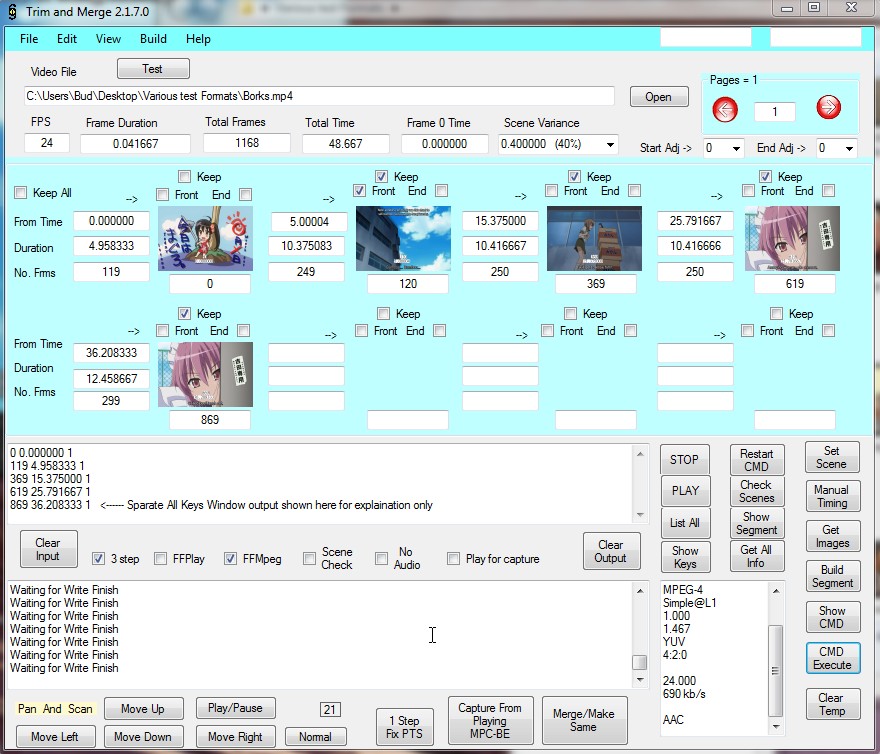Click the Clear Output button
880x754 pixels.
pos(611,551)
